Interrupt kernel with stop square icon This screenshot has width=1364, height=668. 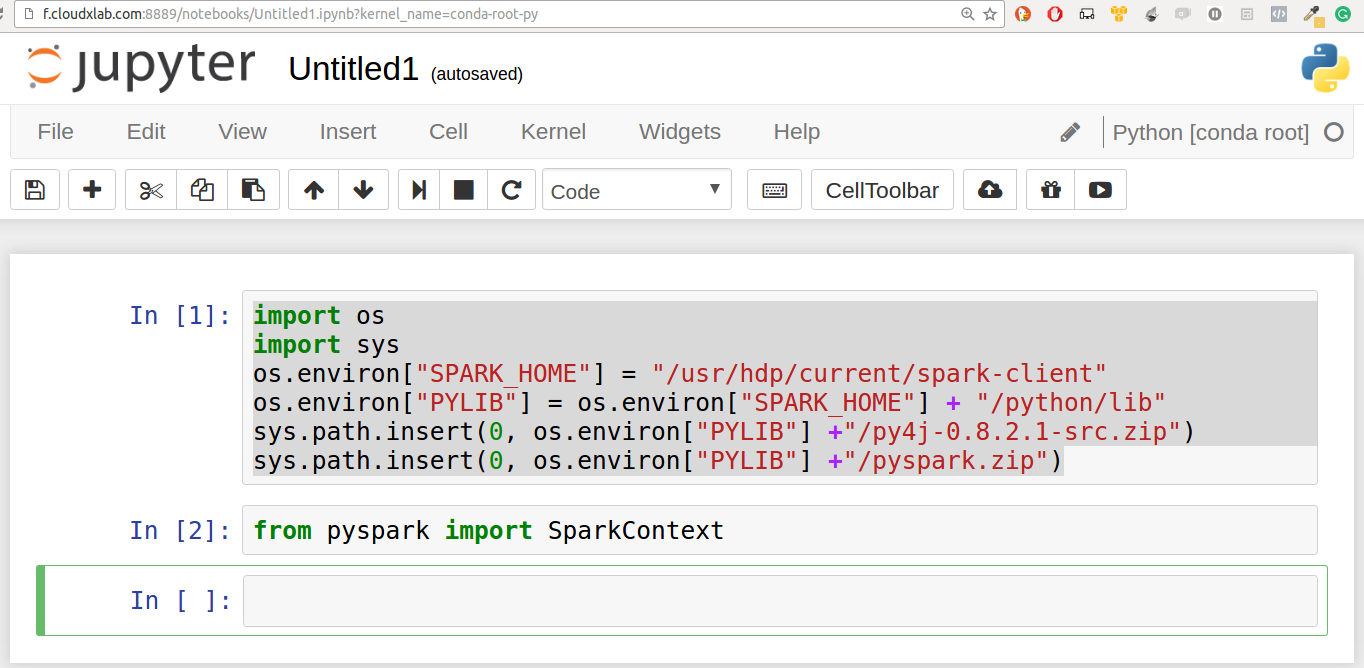coord(464,190)
